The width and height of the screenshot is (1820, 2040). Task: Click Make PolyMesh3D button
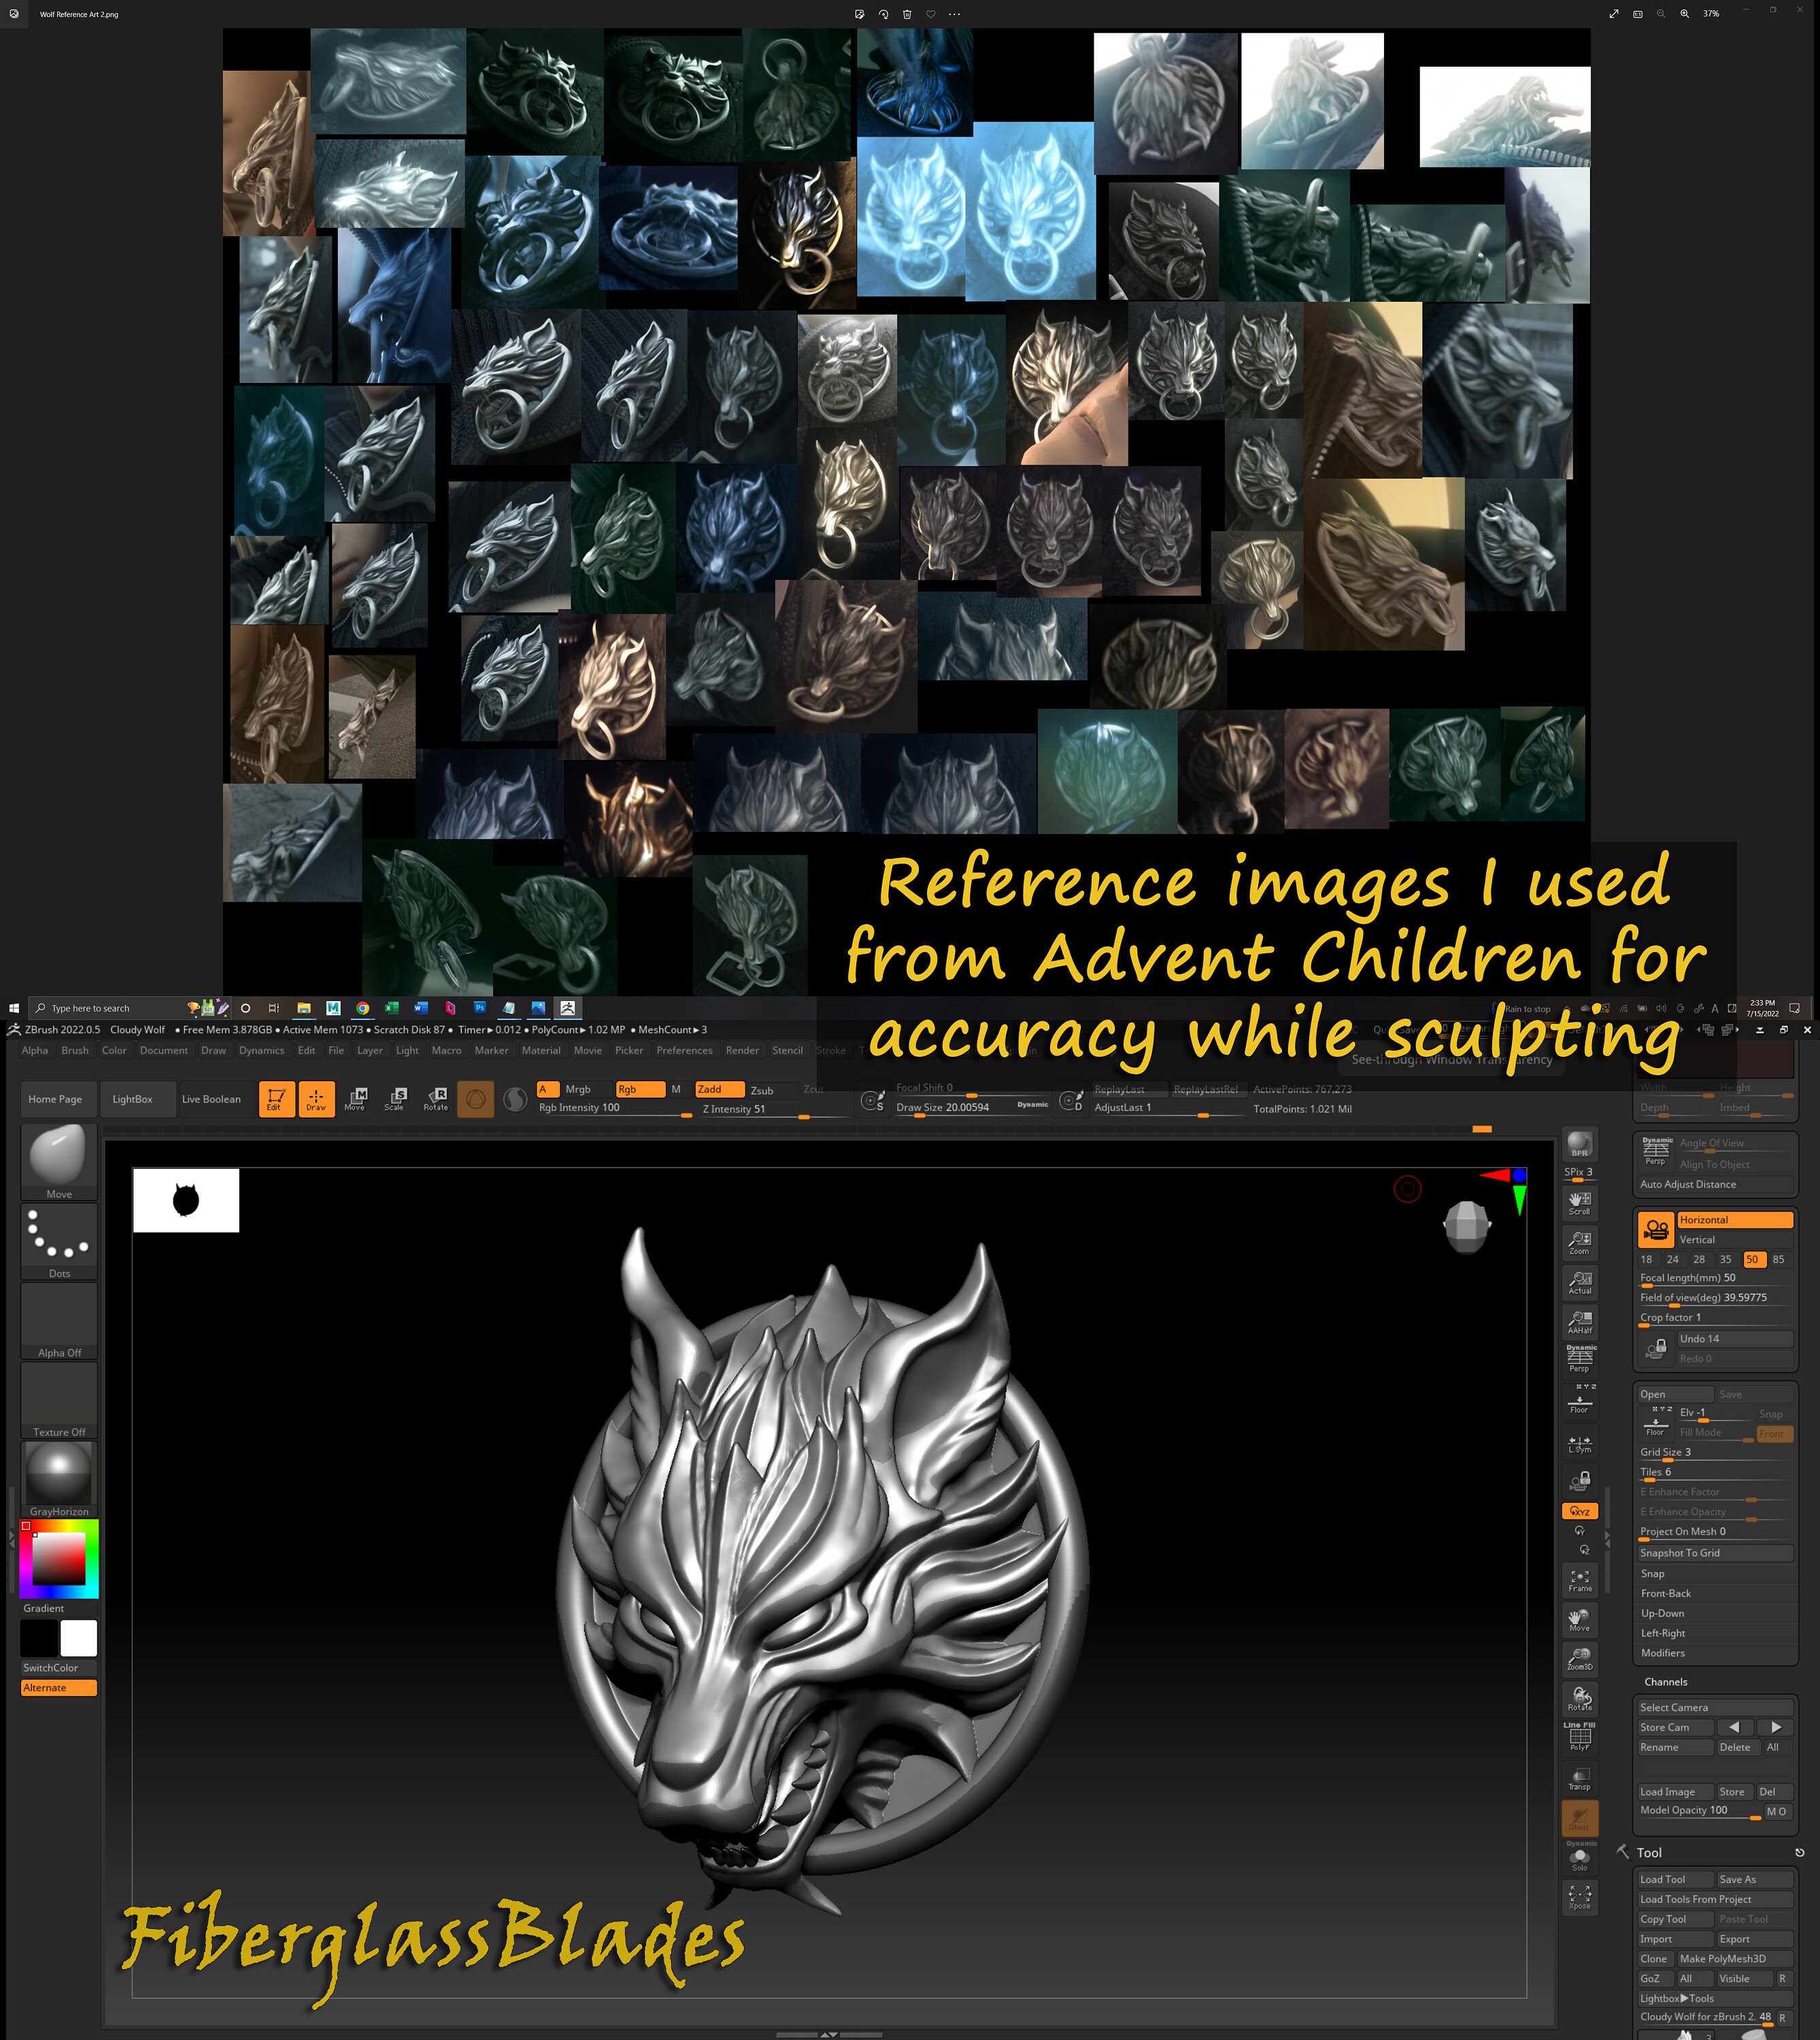point(1735,1959)
